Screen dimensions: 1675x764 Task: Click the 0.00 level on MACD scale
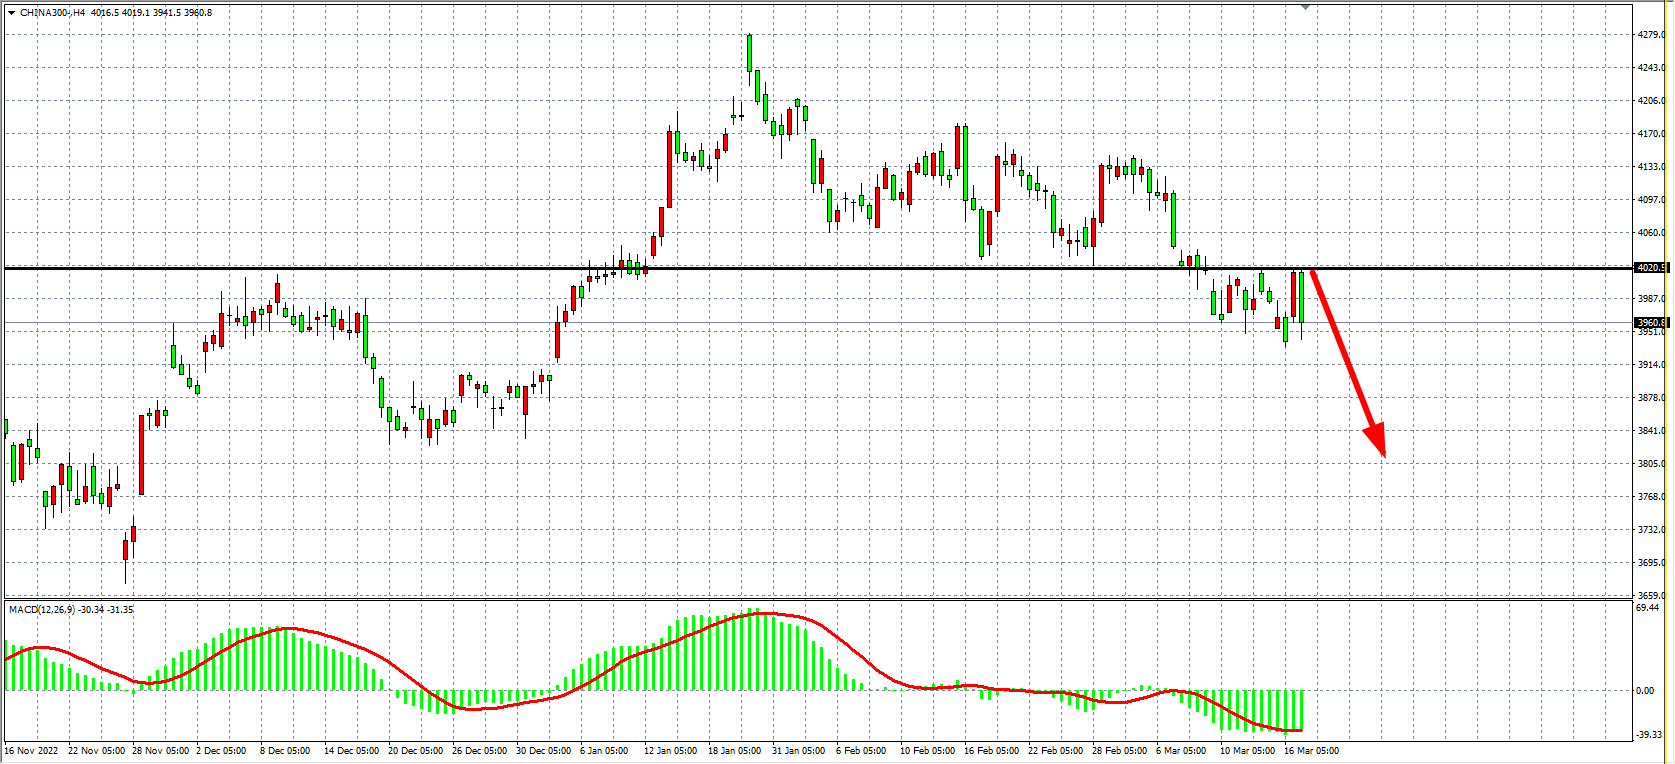1645,691
